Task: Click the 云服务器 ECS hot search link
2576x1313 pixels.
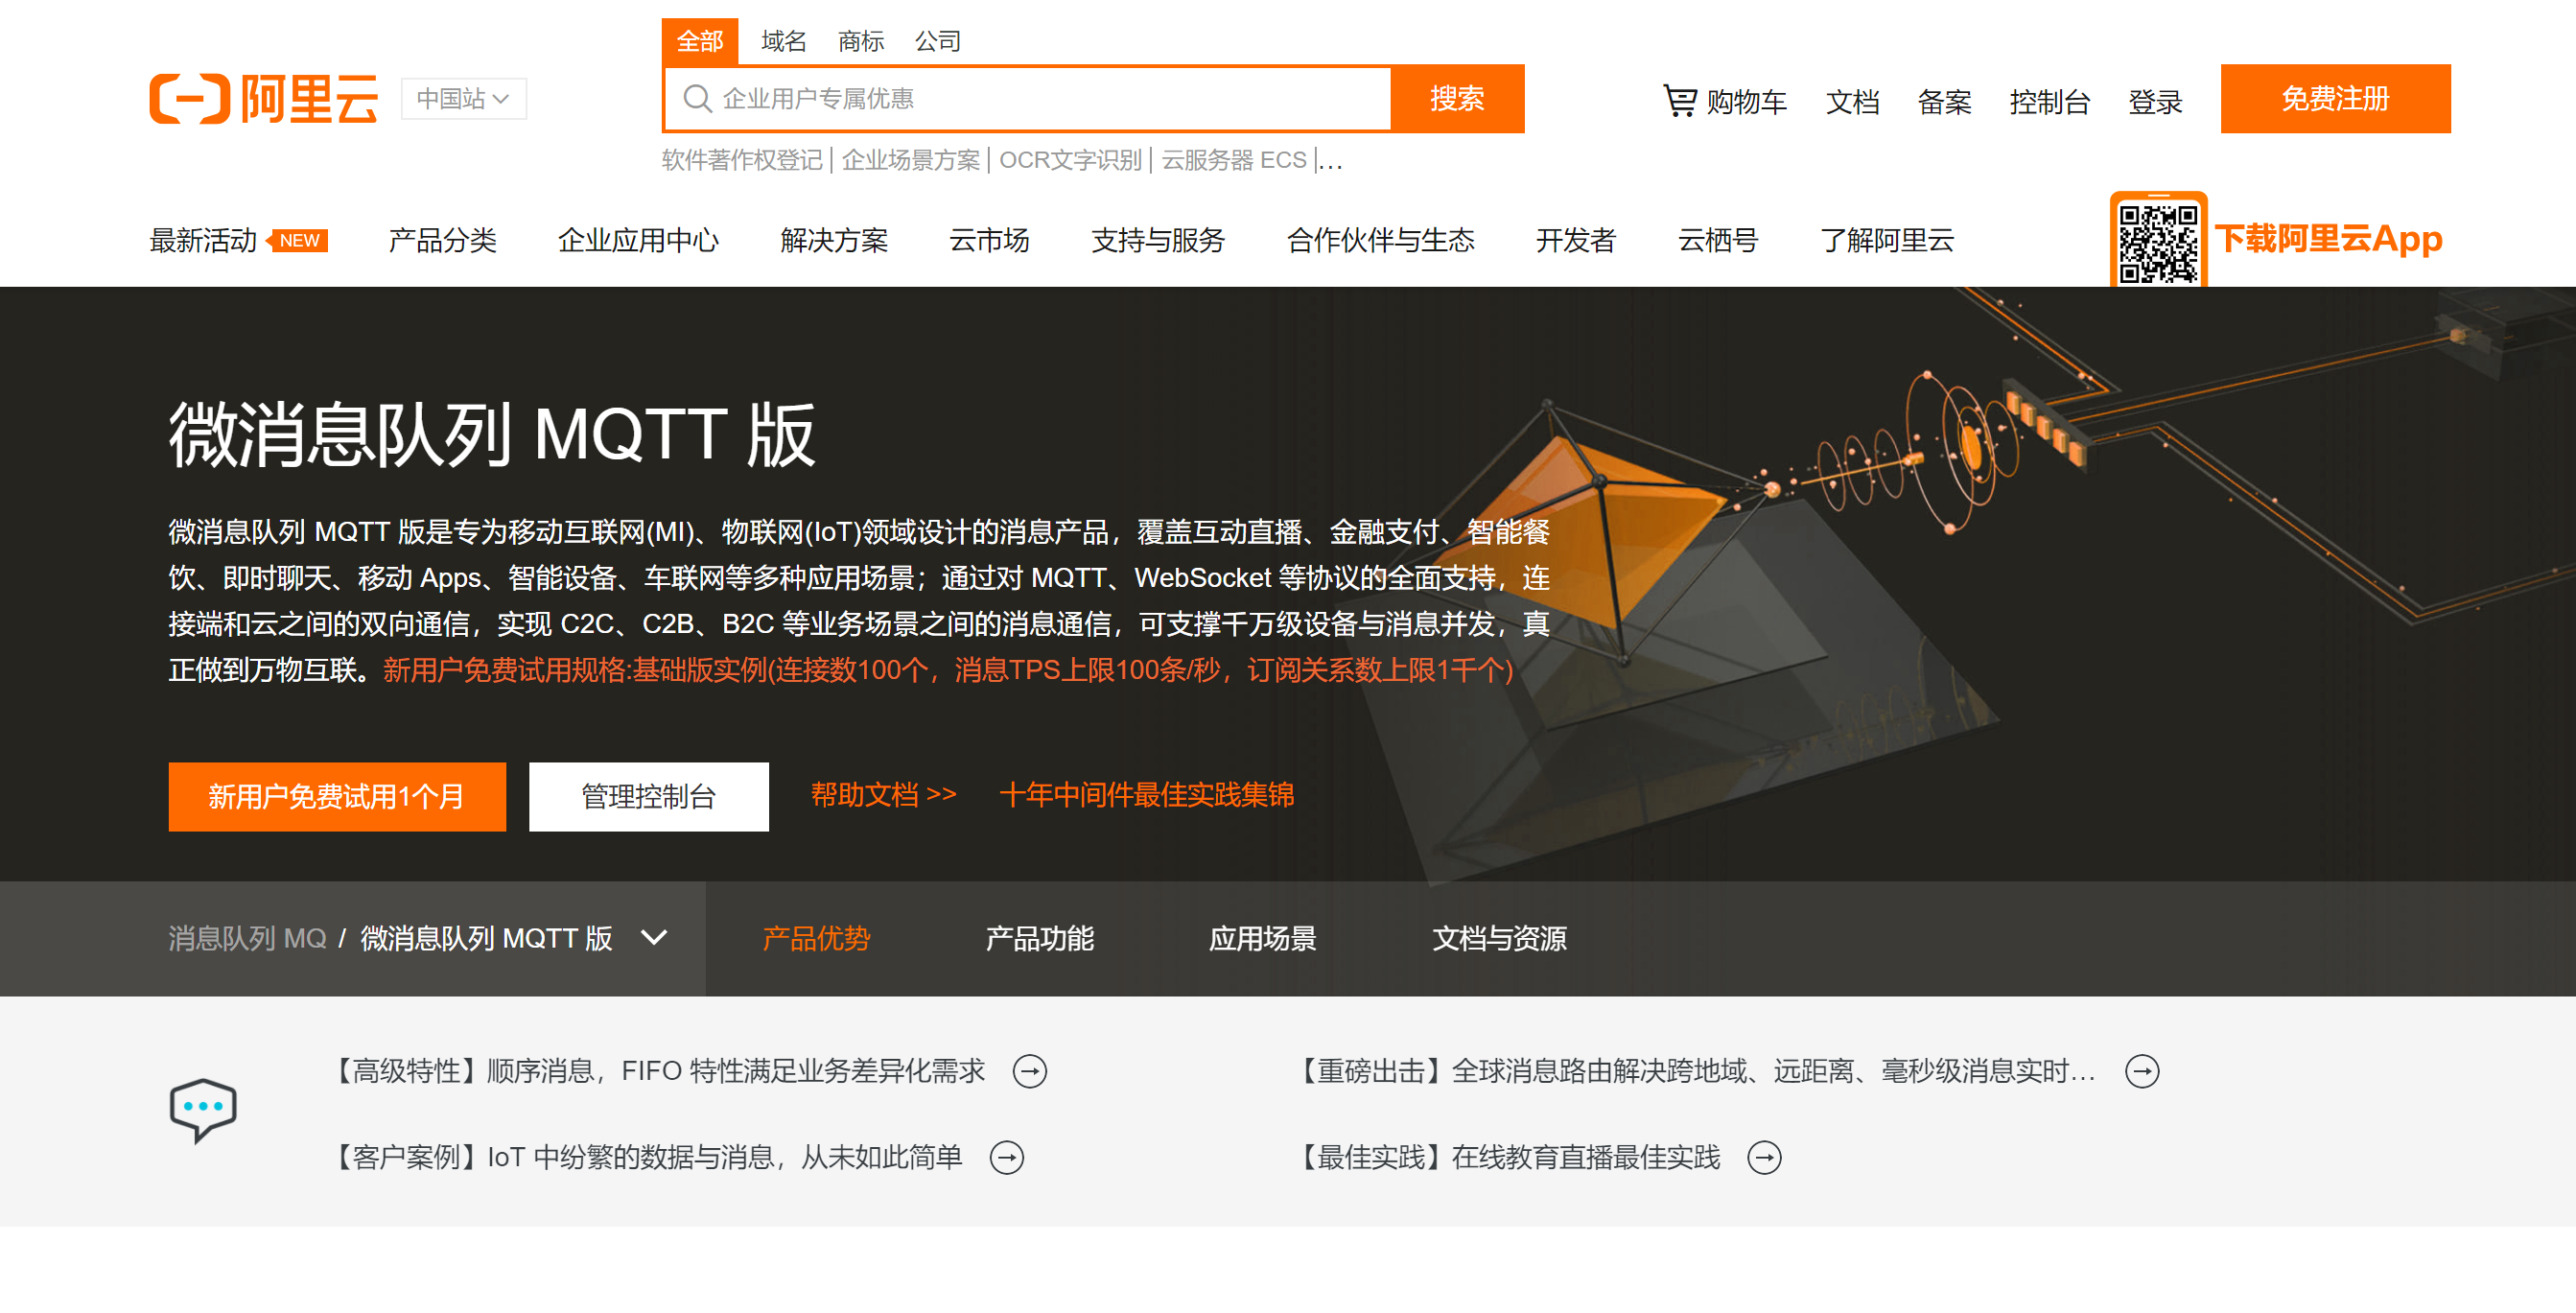Action: (1234, 160)
